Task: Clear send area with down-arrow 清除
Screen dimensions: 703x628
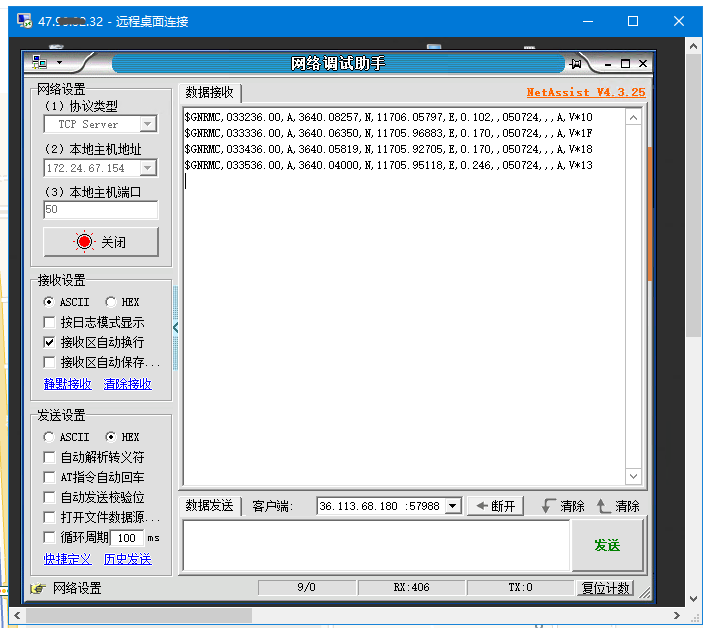Action: (562, 506)
